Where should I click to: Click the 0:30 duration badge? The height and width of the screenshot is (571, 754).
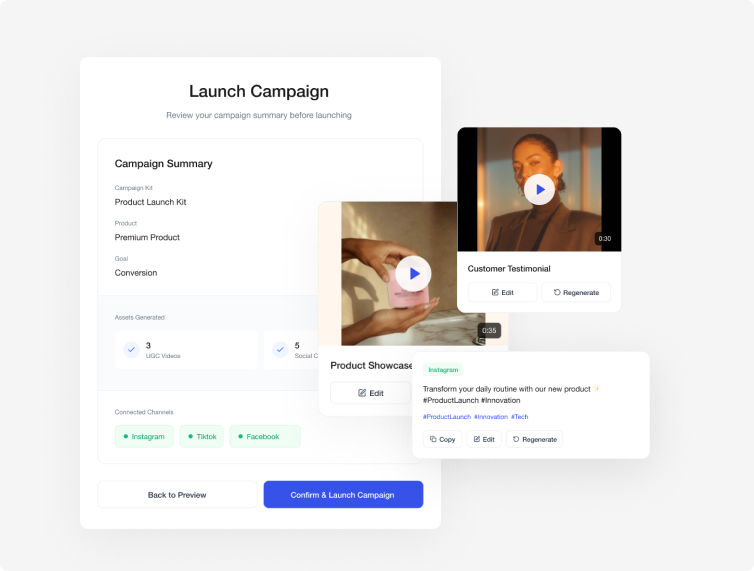[x=604, y=239]
